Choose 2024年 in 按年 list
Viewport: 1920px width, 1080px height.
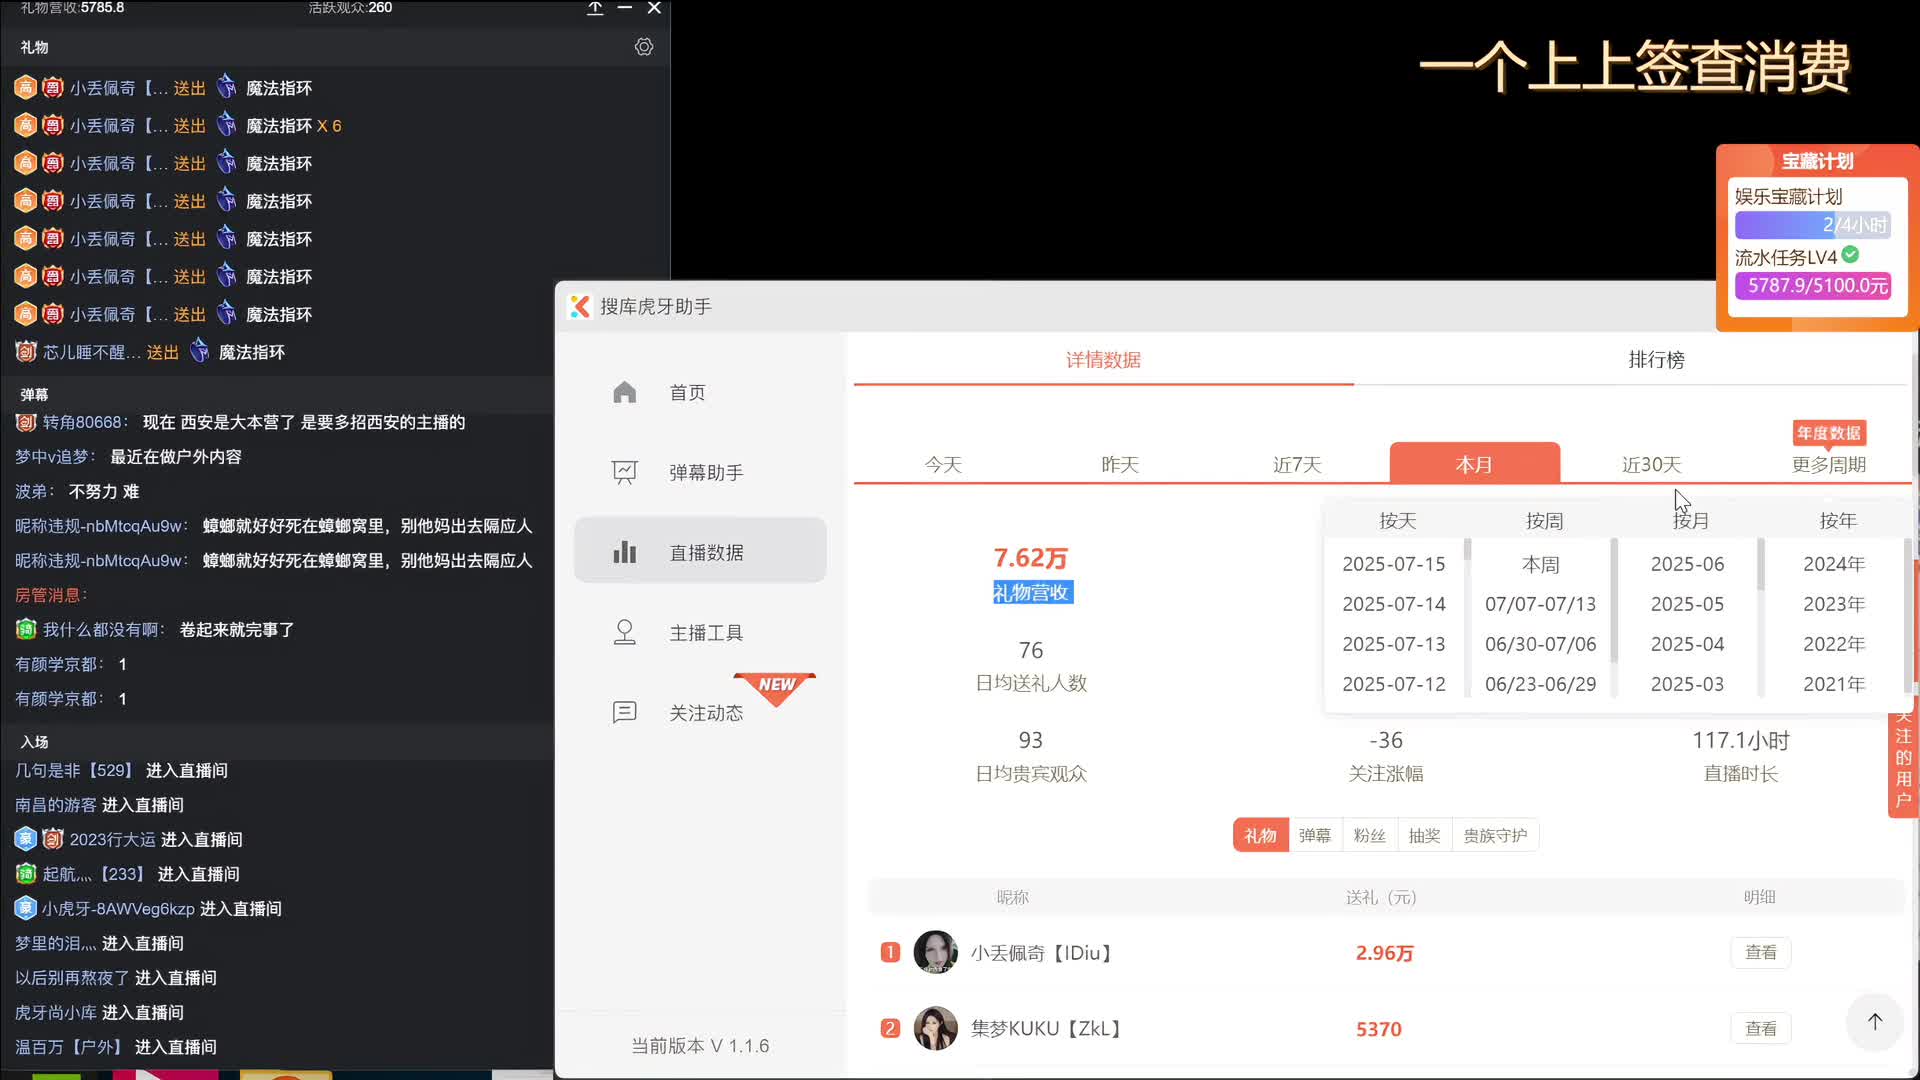pos(1834,564)
